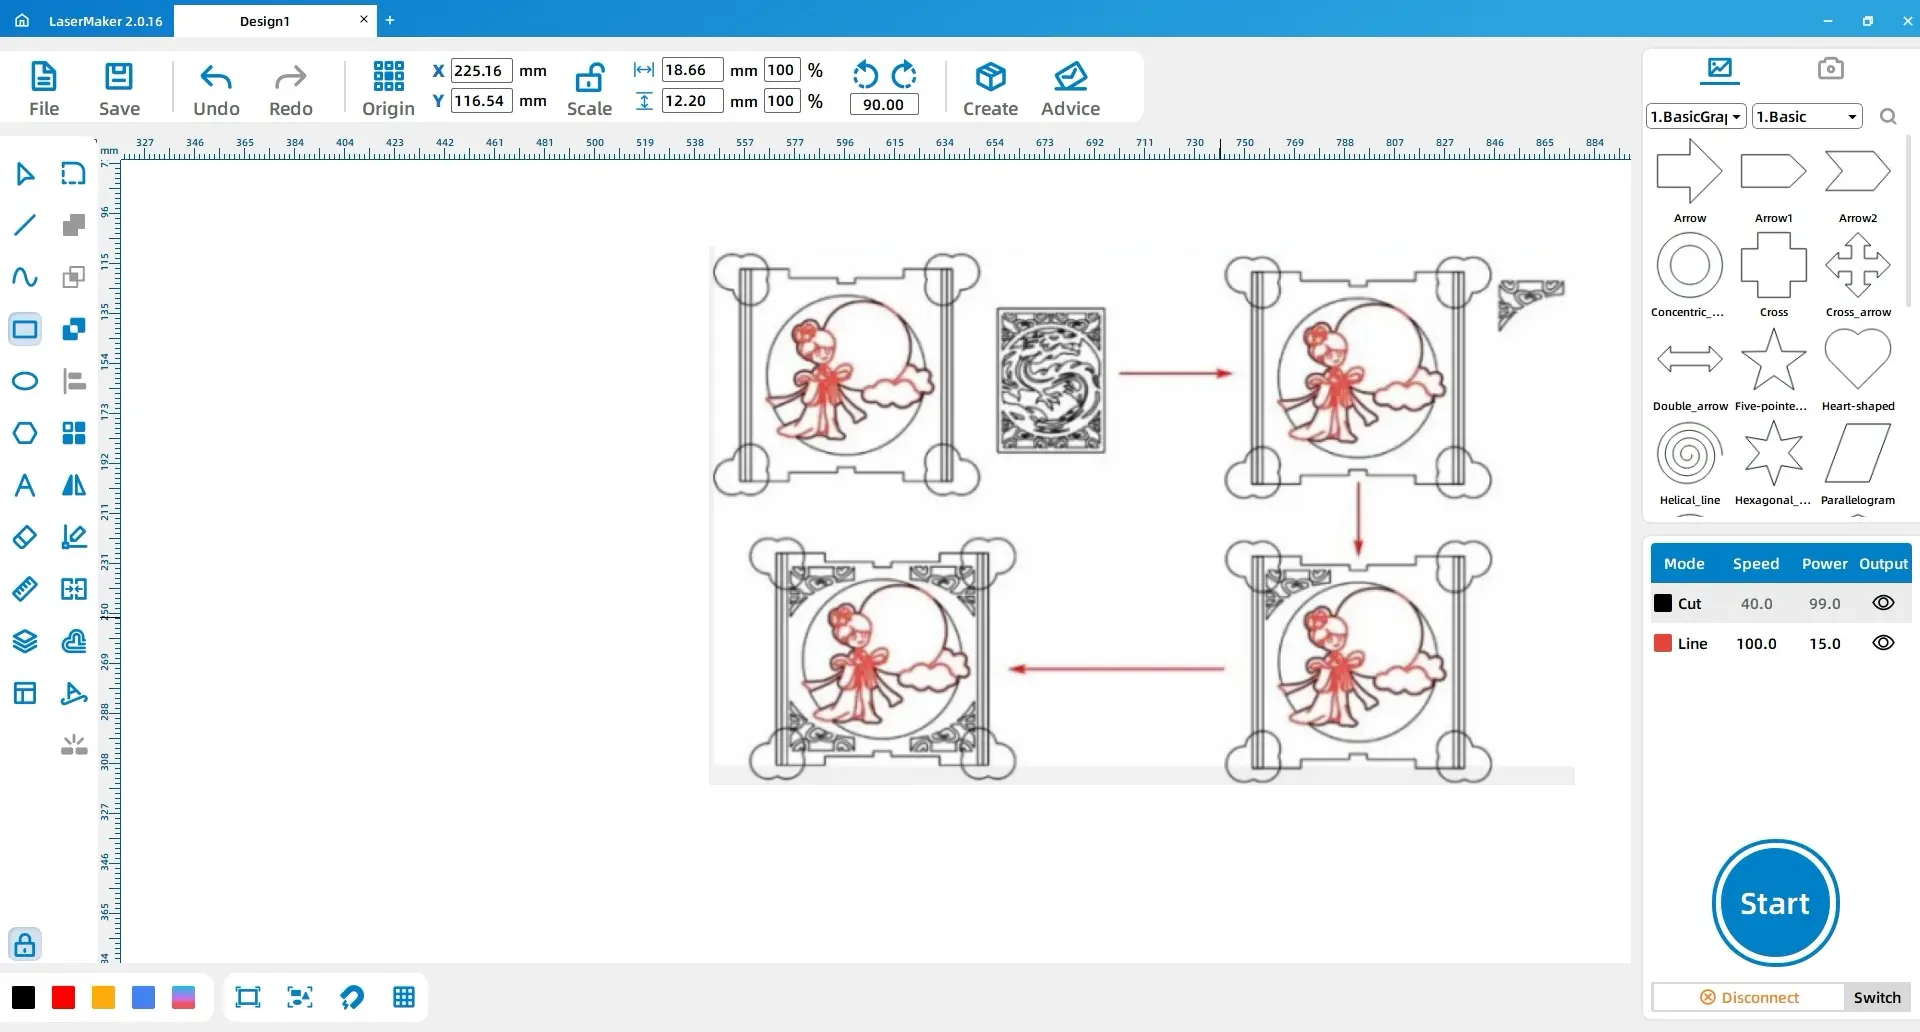Pick the red color swatch
The width and height of the screenshot is (1920, 1032).
point(63,997)
